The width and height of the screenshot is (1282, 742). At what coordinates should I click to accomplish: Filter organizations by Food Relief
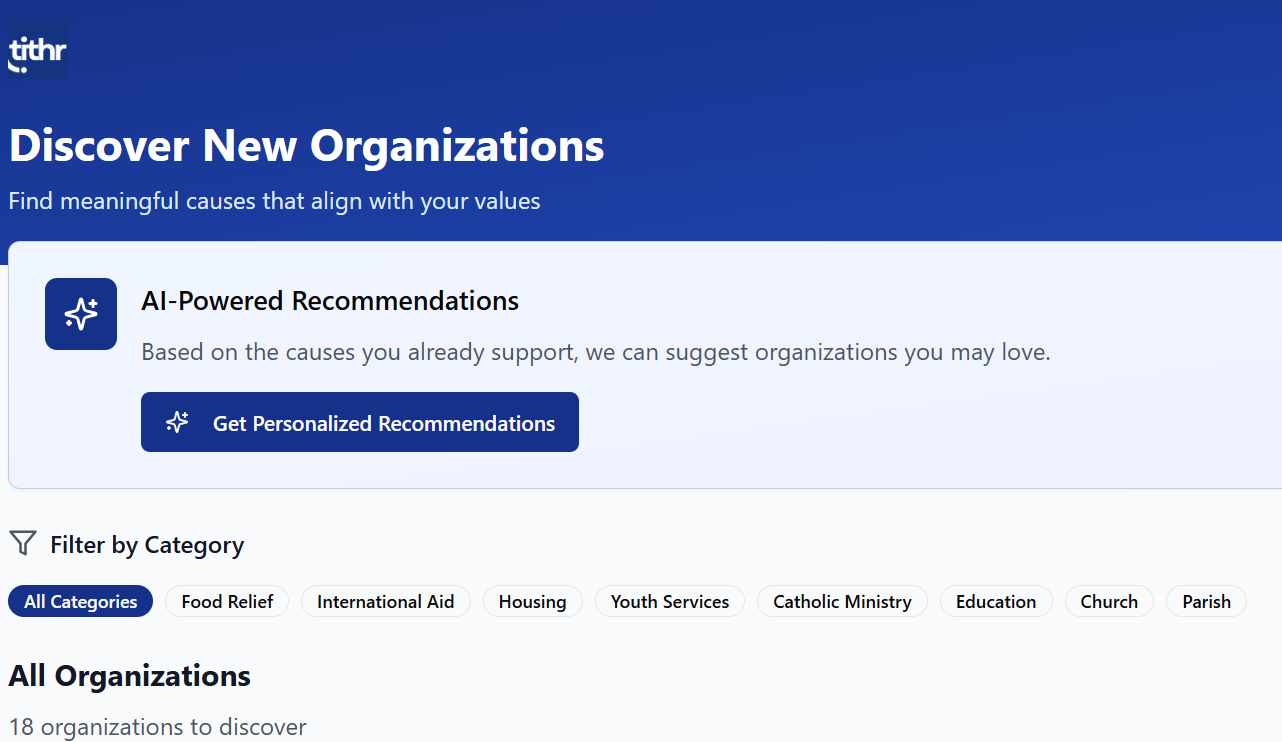227,601
